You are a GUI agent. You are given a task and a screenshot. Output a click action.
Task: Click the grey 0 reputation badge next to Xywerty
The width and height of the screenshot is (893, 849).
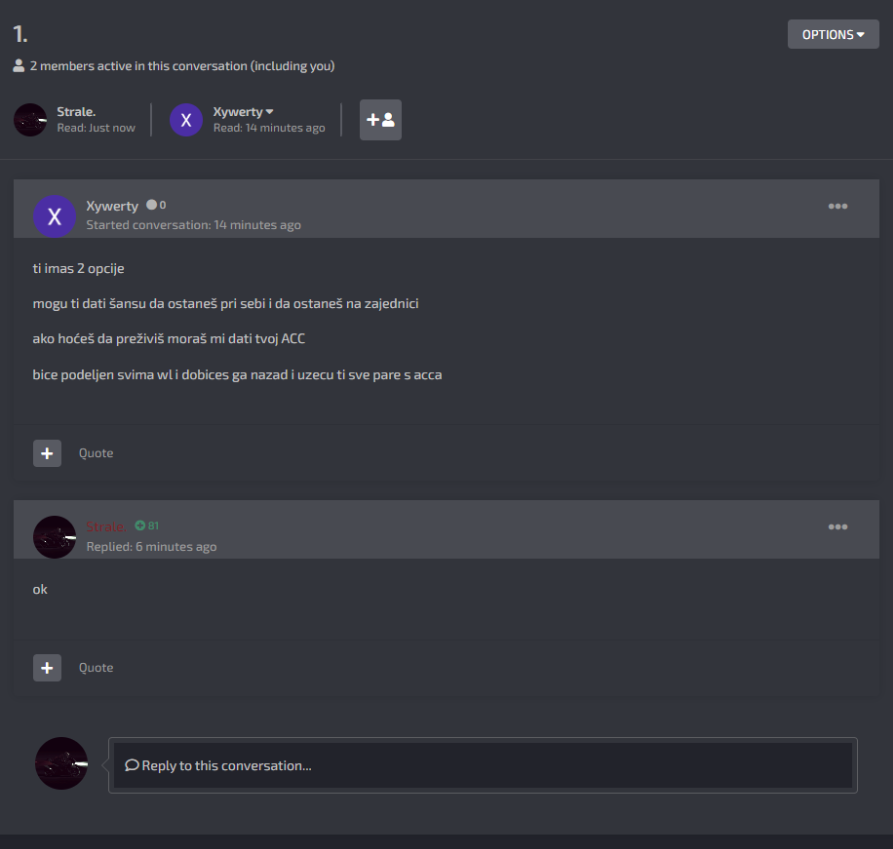[x=156, y=205]
